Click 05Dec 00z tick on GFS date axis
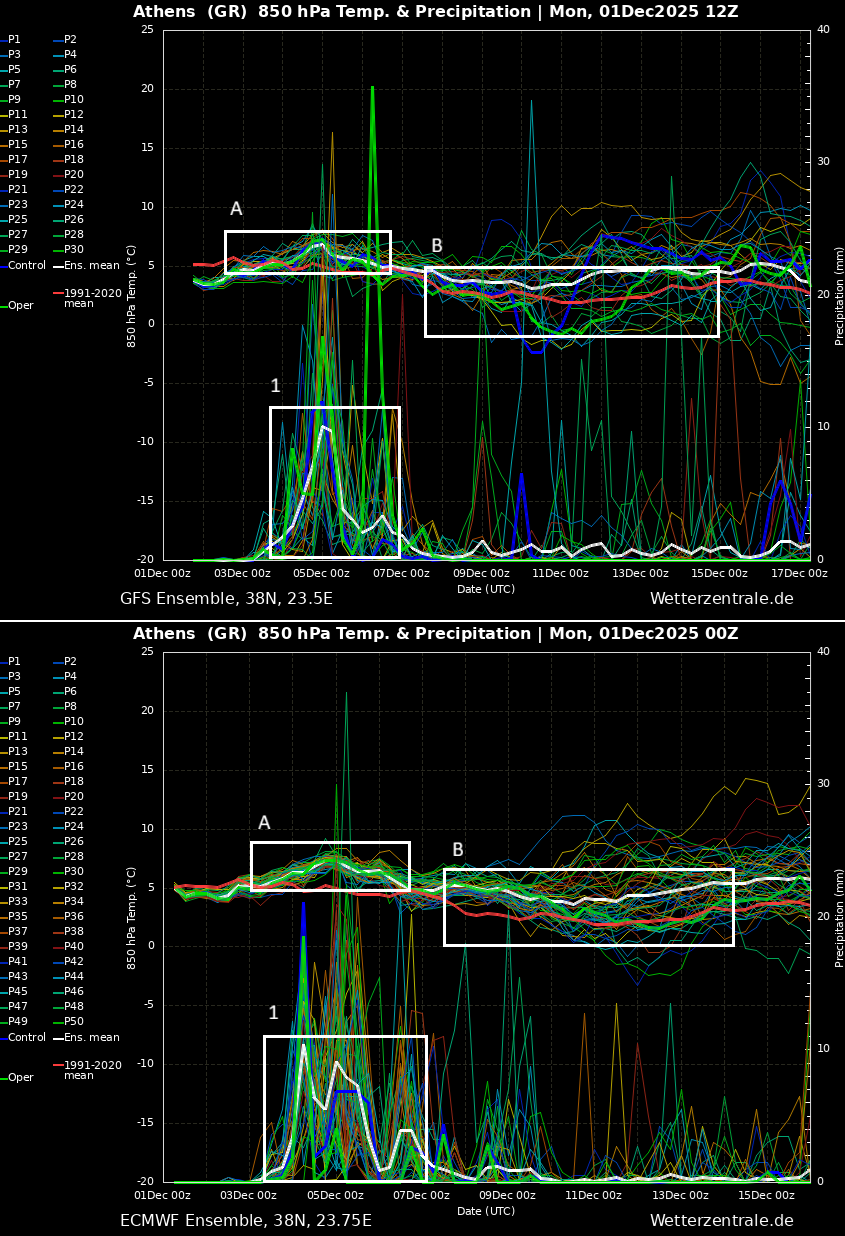The image size is (845, 1236). [x=322, y=573]
